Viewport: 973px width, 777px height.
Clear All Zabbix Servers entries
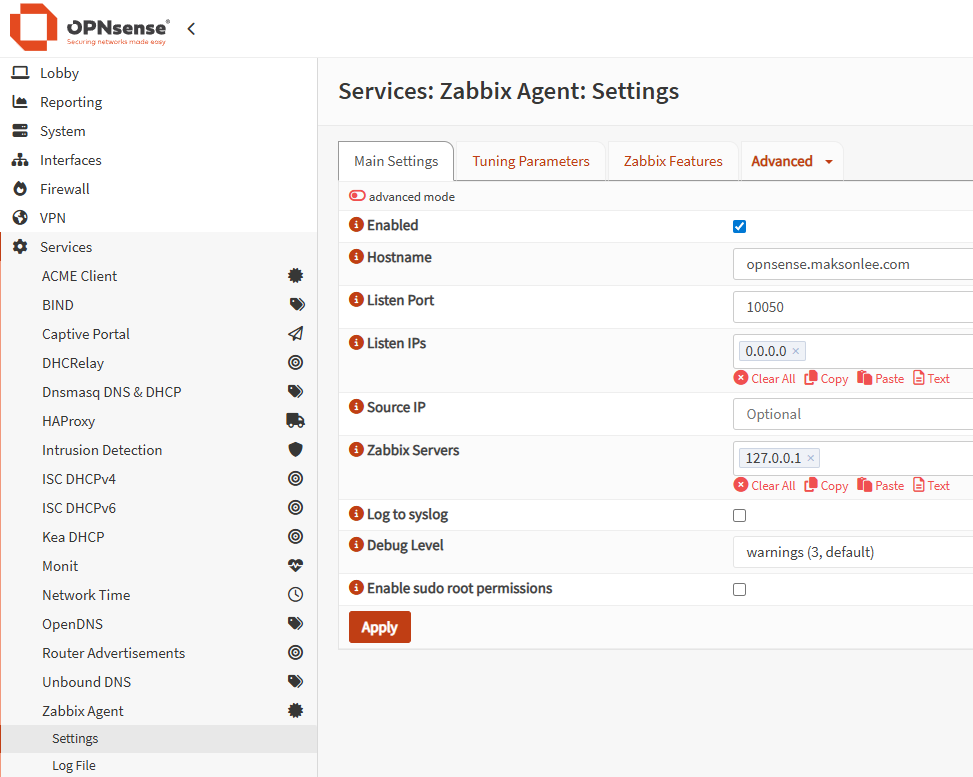click(x=764, y=485)
